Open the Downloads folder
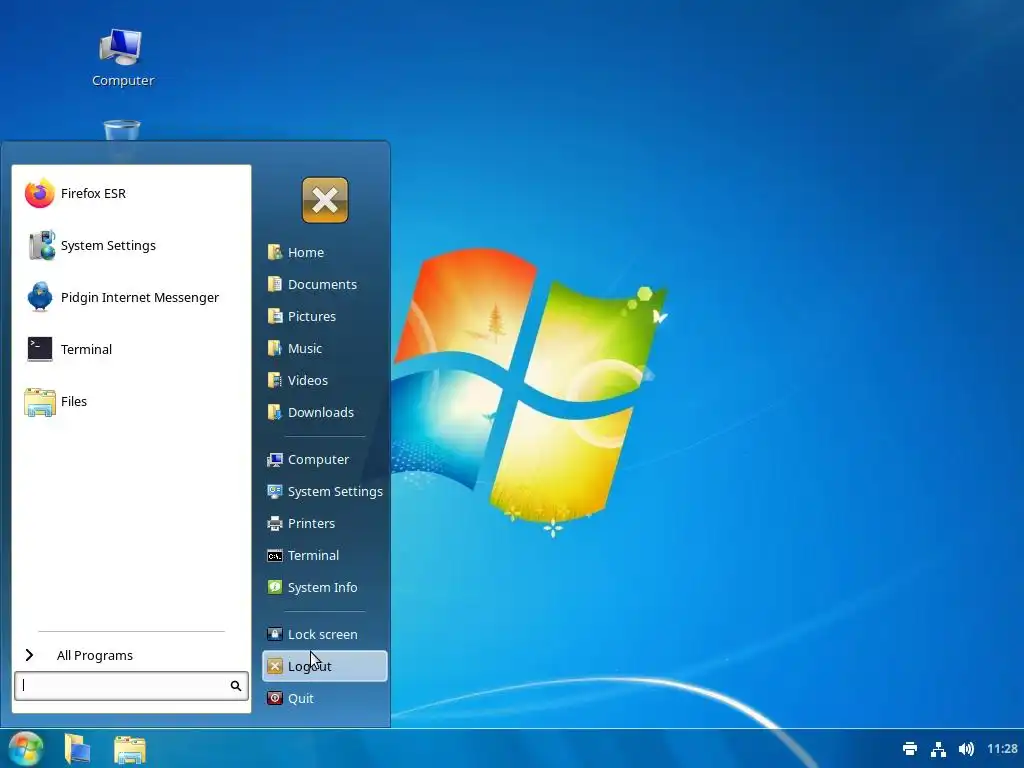 325,412
